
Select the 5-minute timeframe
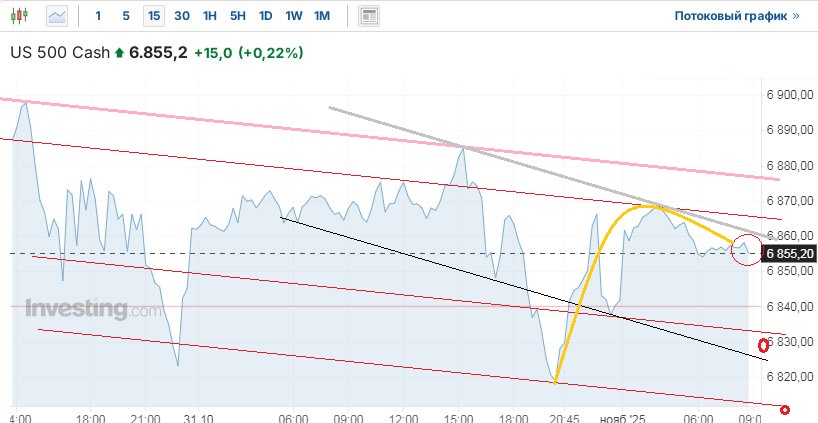point(125,16)
